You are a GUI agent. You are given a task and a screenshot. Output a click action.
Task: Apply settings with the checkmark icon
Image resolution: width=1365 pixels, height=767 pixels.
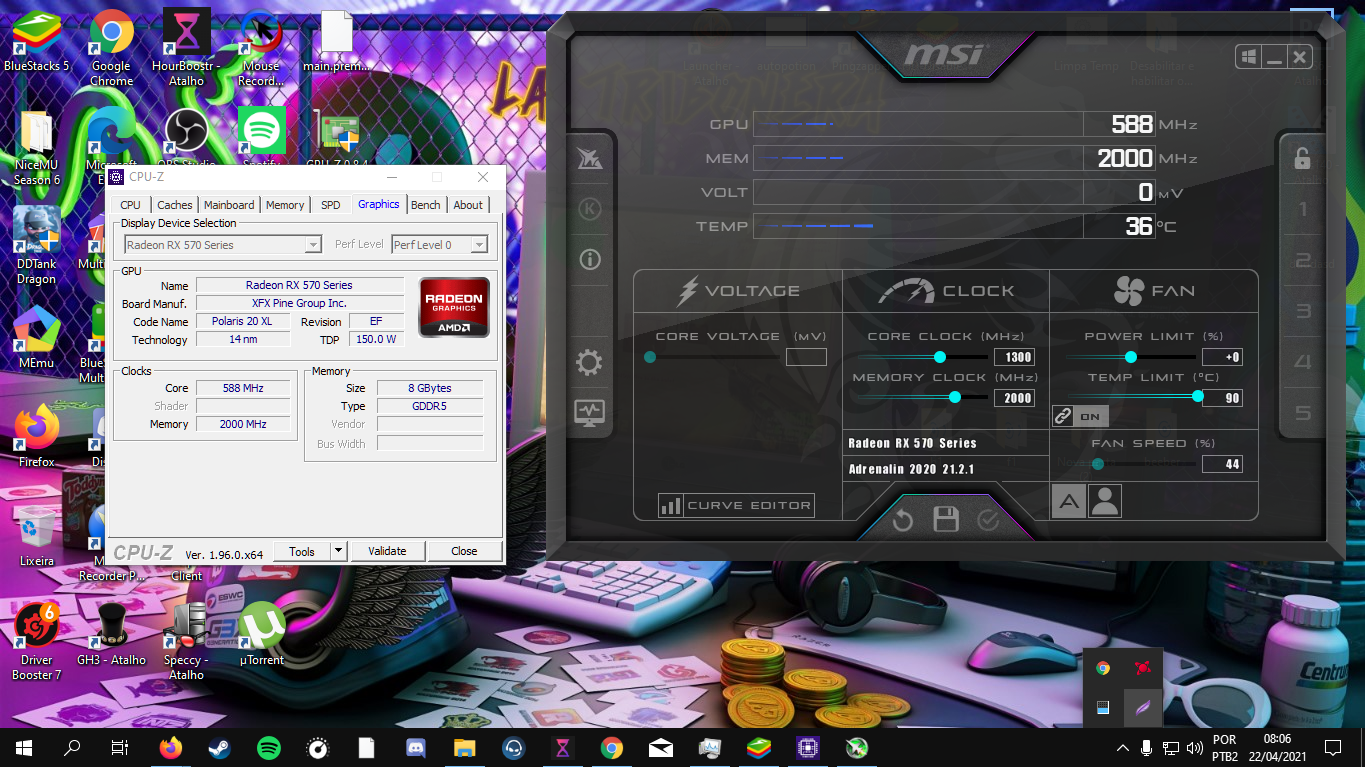[988, 520]
